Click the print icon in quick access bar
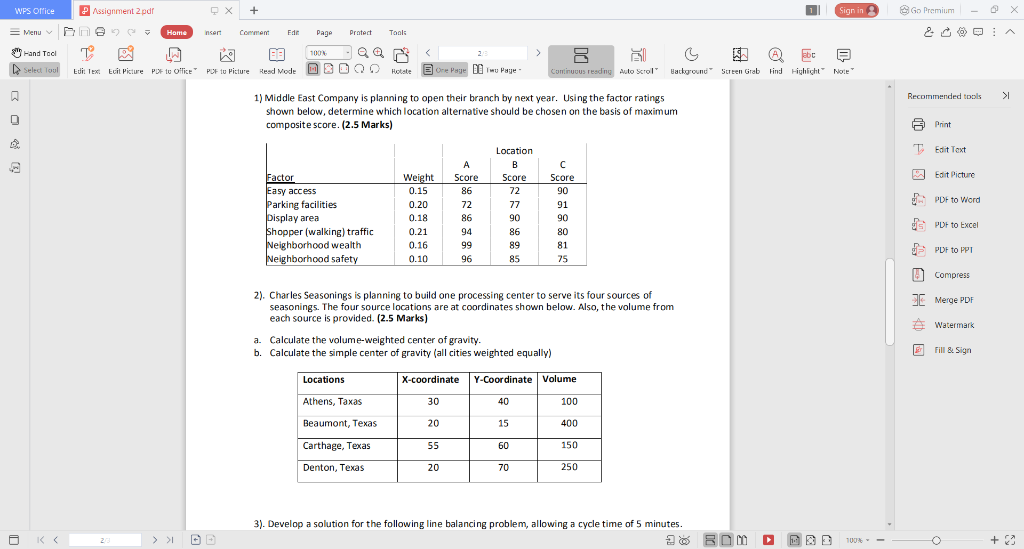The height and width of the screenshot is (549, 1024). click(x=100, y=32)
